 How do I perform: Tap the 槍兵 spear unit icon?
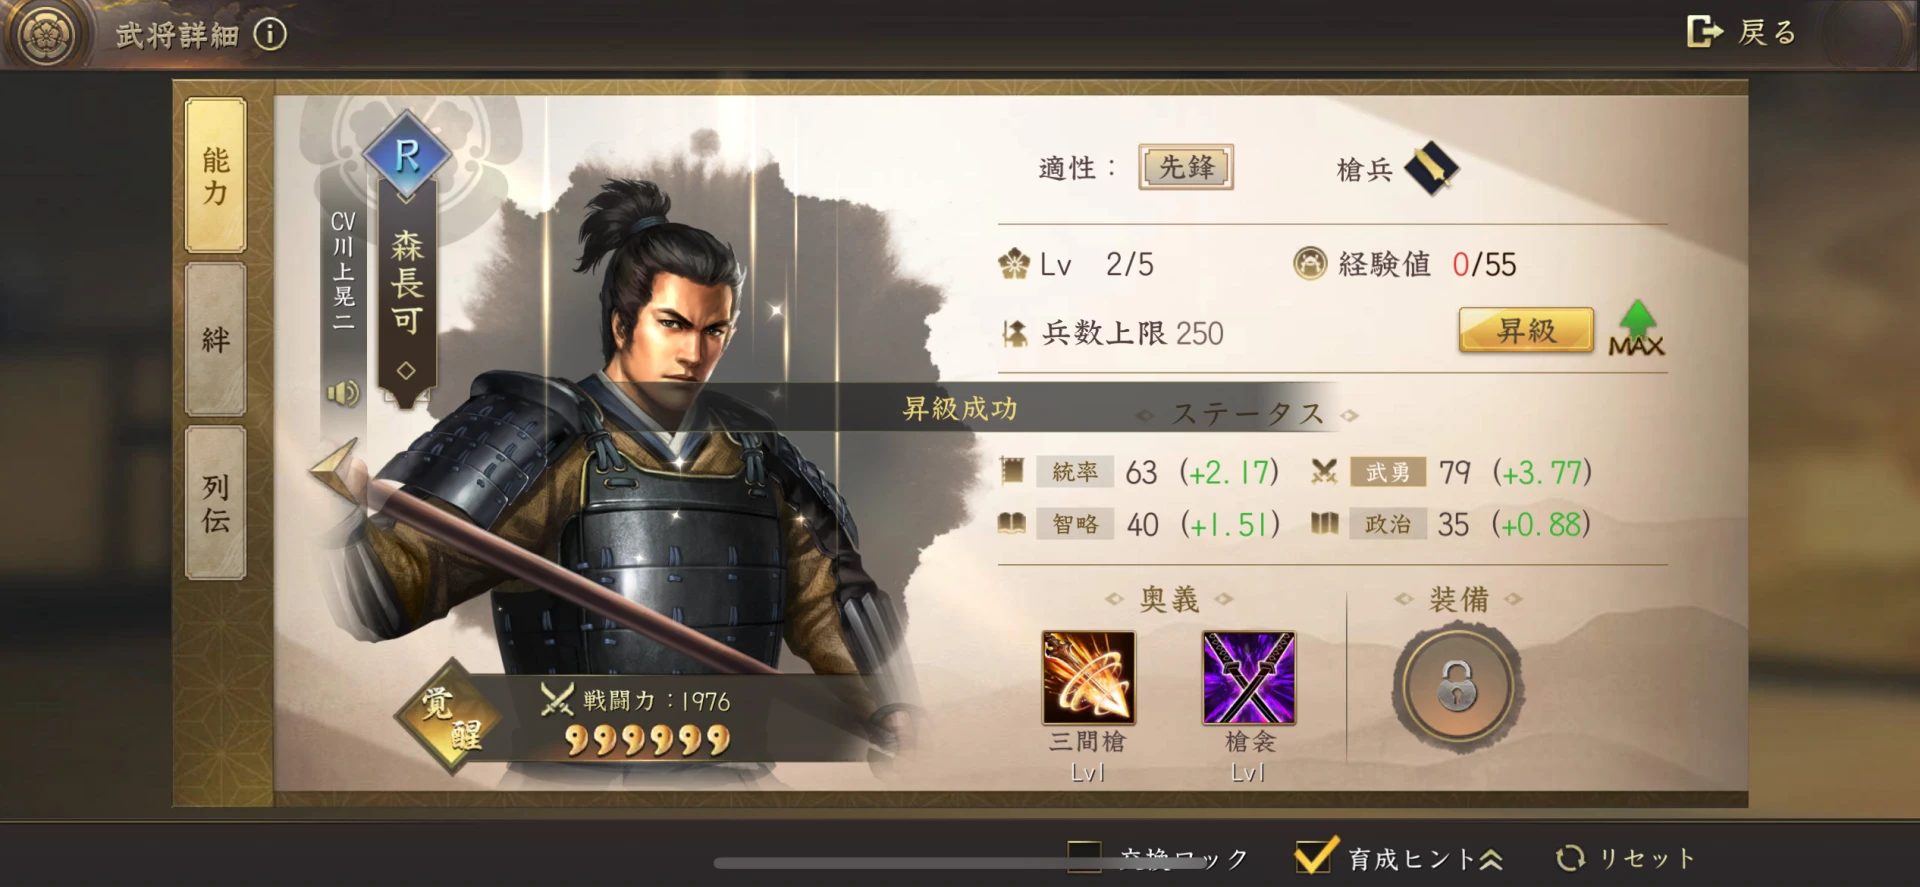(1431, 168)
